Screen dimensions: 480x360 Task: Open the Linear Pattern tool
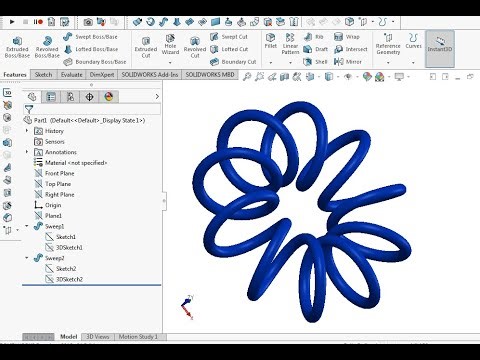point(290,44)
